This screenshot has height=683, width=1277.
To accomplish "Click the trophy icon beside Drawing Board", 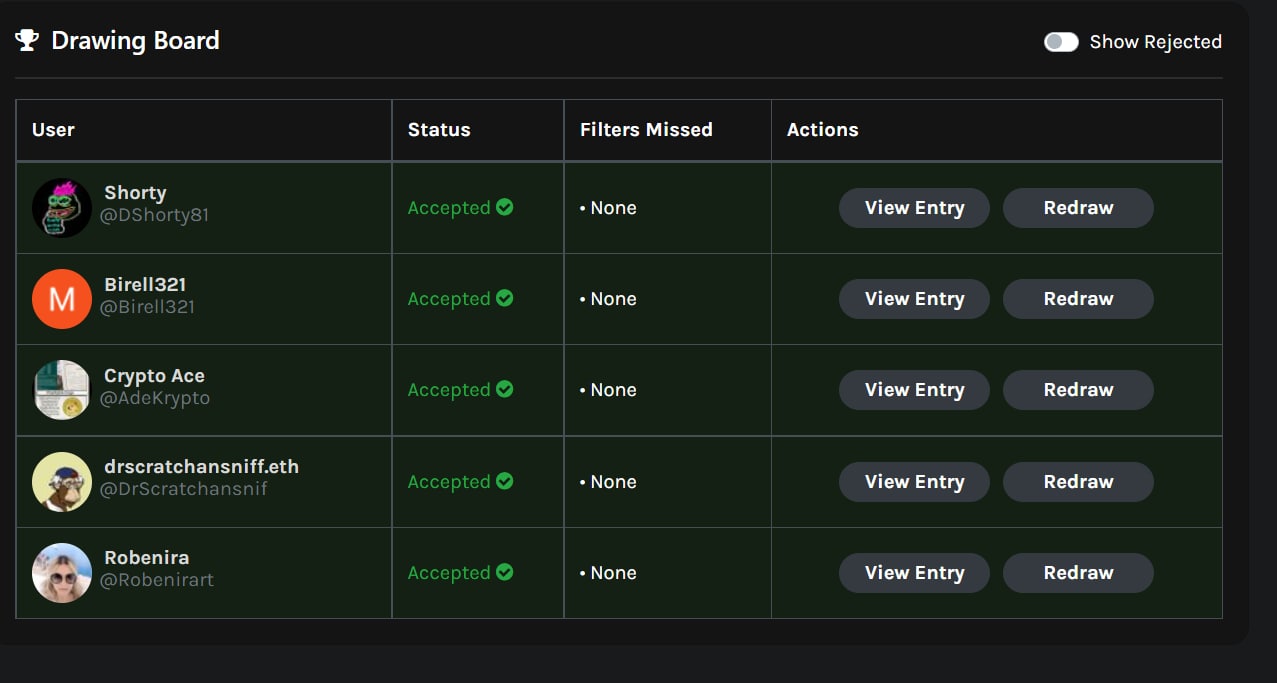I will click(27, 41).
